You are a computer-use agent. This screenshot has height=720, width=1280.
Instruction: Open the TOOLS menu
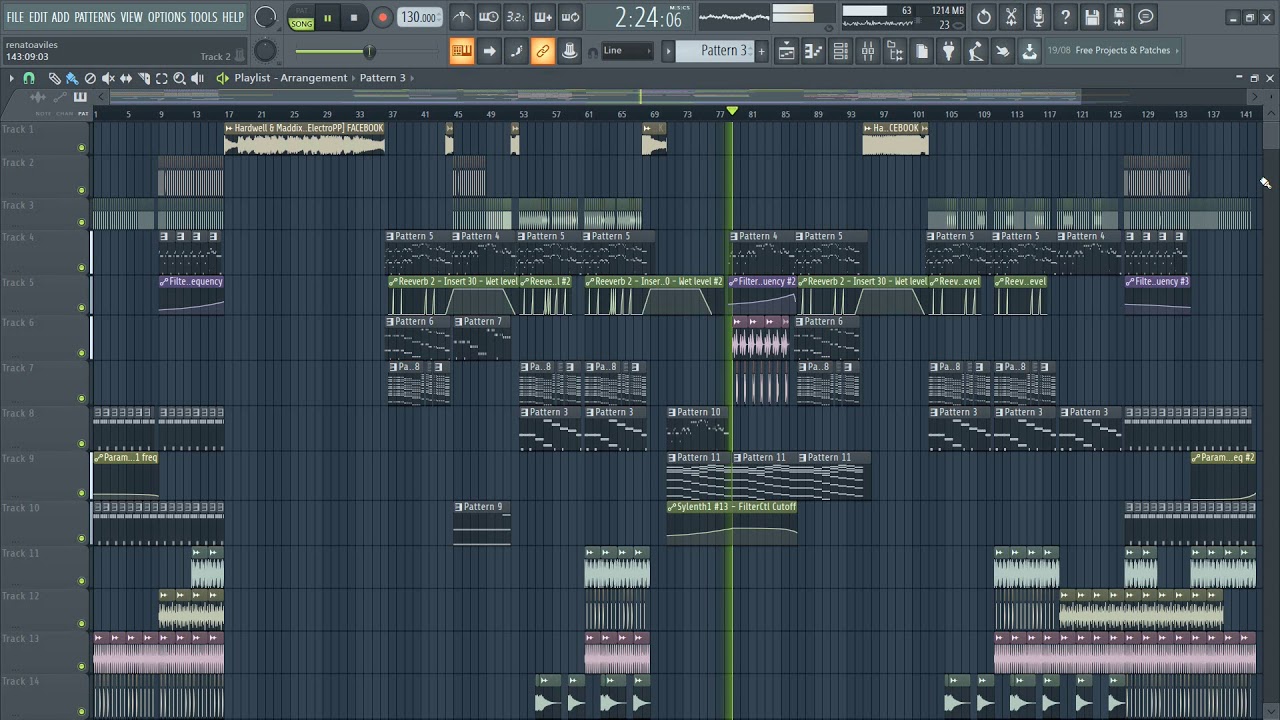[x=203, y=17]
